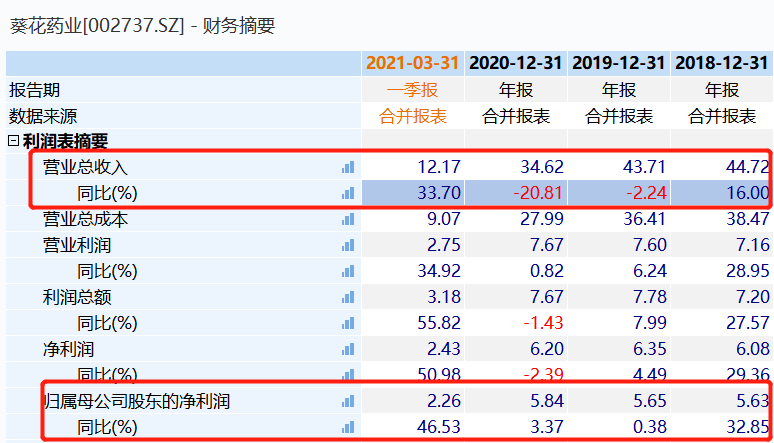Click the 2018-12-31 column header
Screen dimensions: 774x443
click(x=722, y=63)
